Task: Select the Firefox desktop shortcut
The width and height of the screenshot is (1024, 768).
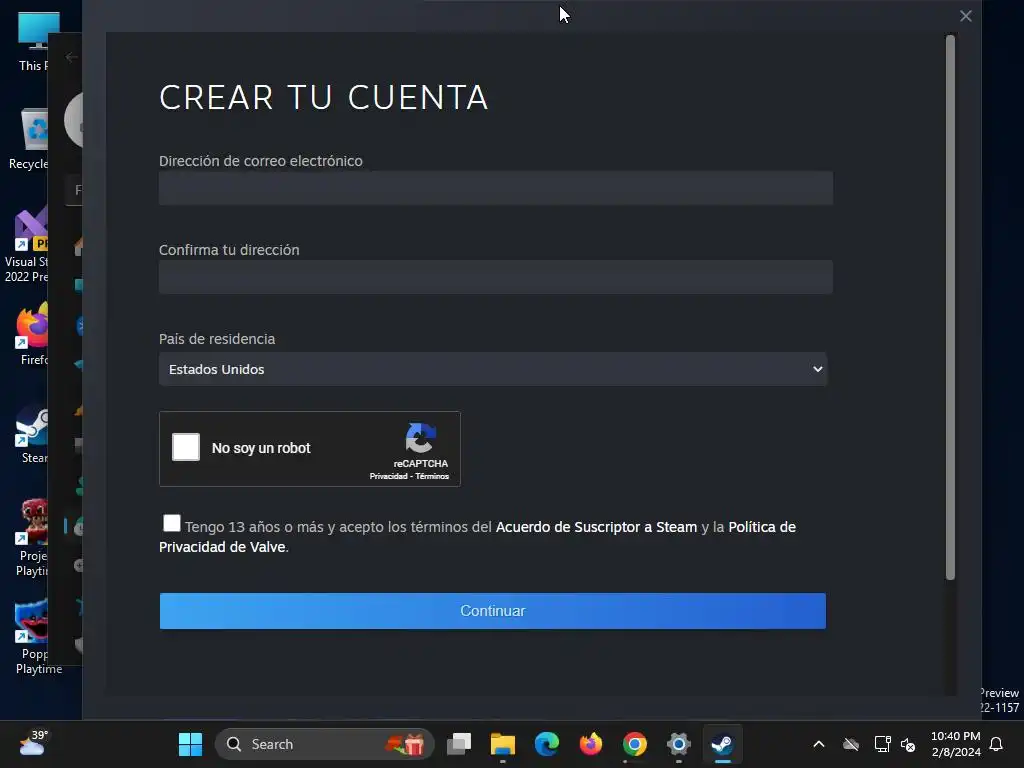Action: pyautogui.click(x=33, y=334)
